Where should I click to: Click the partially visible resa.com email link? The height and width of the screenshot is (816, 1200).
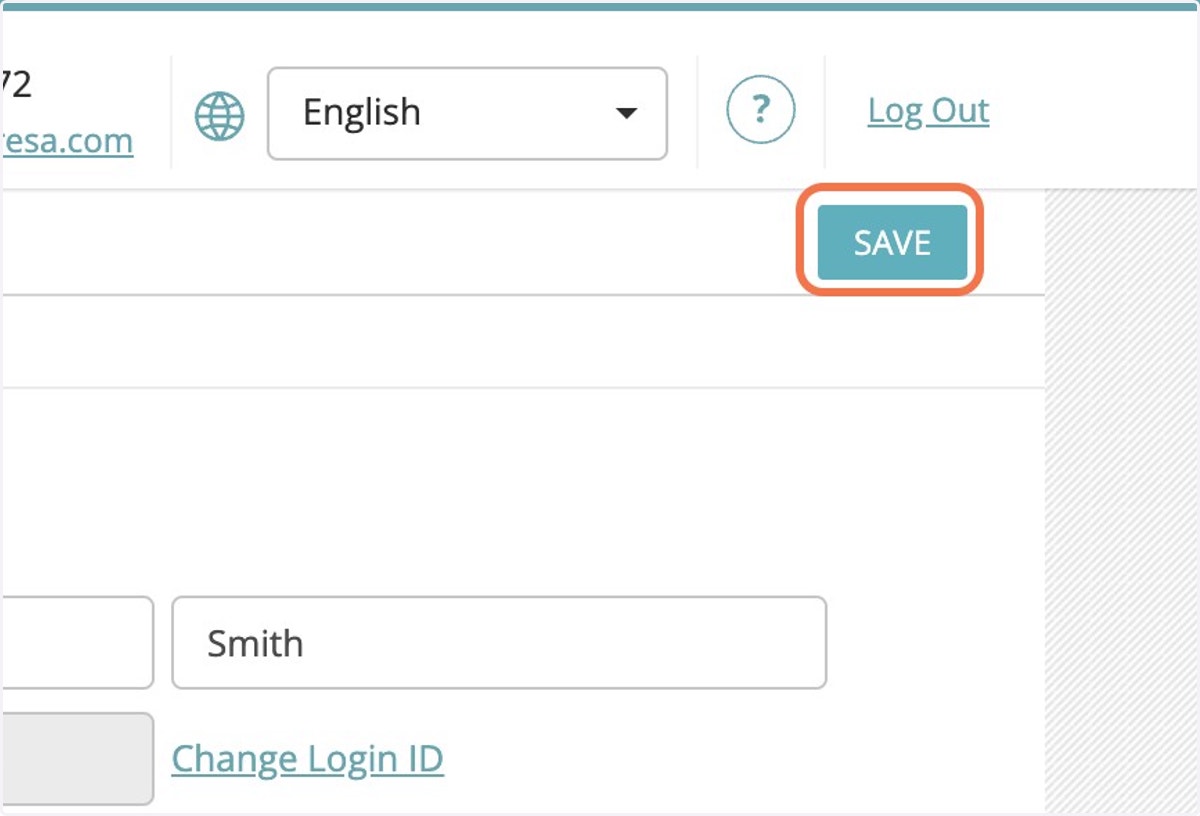(x=67, y=141)
